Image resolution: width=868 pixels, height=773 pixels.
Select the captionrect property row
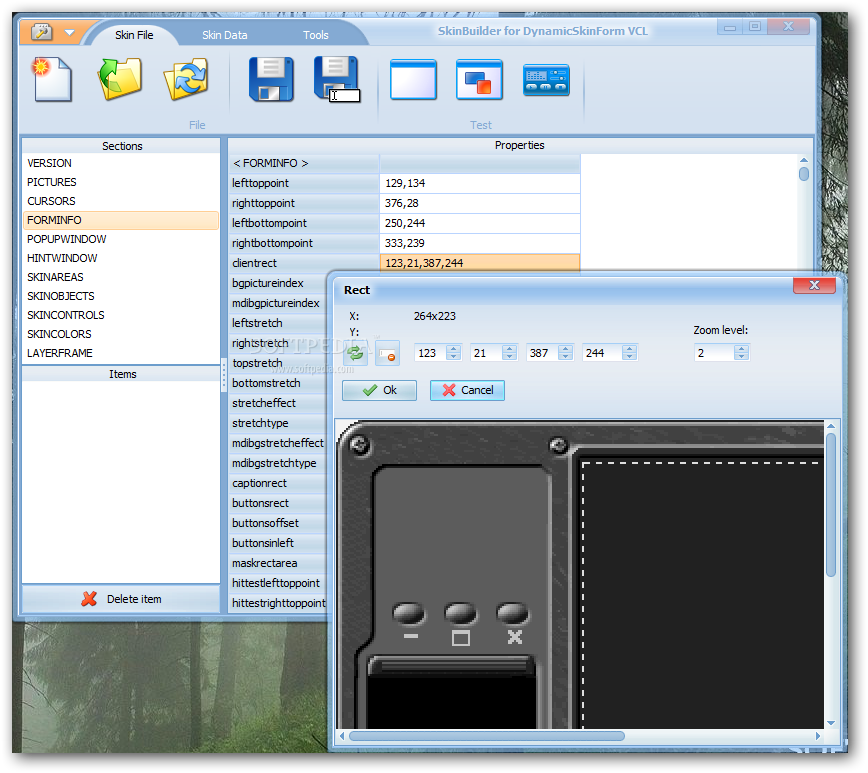[278, 483]
